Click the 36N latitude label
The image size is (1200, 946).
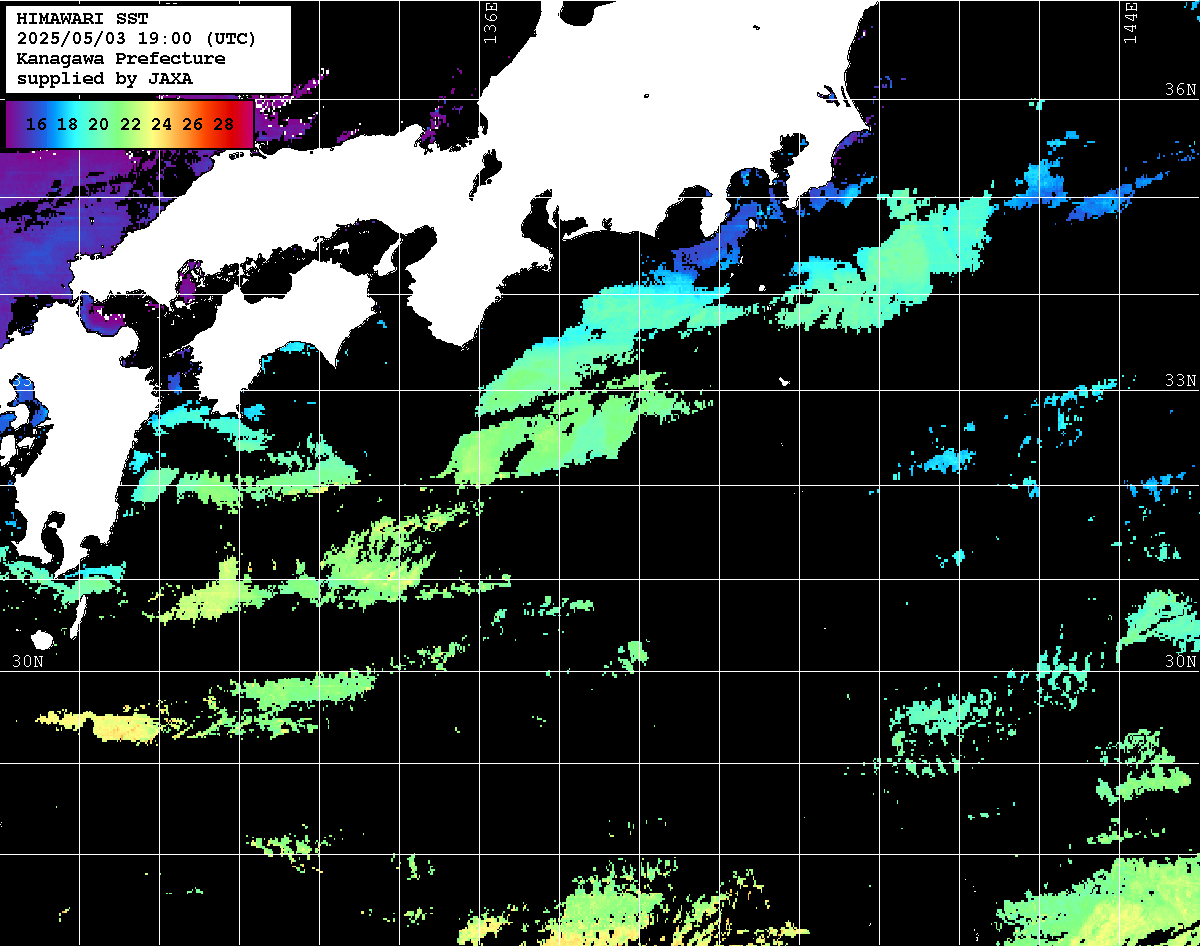pyautogui.click(x=1181, y=89)
